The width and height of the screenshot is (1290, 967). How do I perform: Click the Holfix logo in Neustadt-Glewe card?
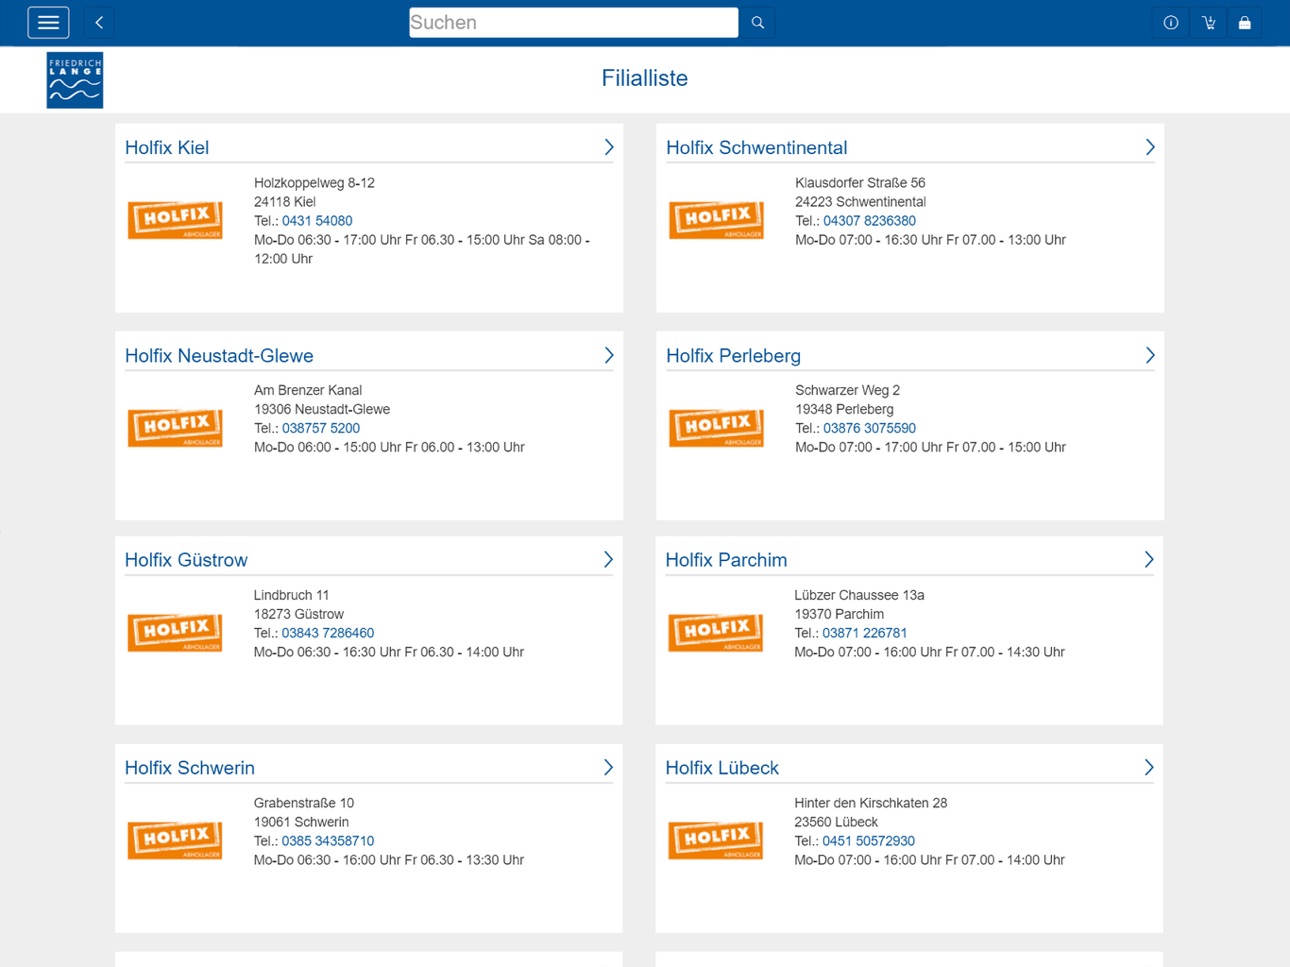click(176, 428)
